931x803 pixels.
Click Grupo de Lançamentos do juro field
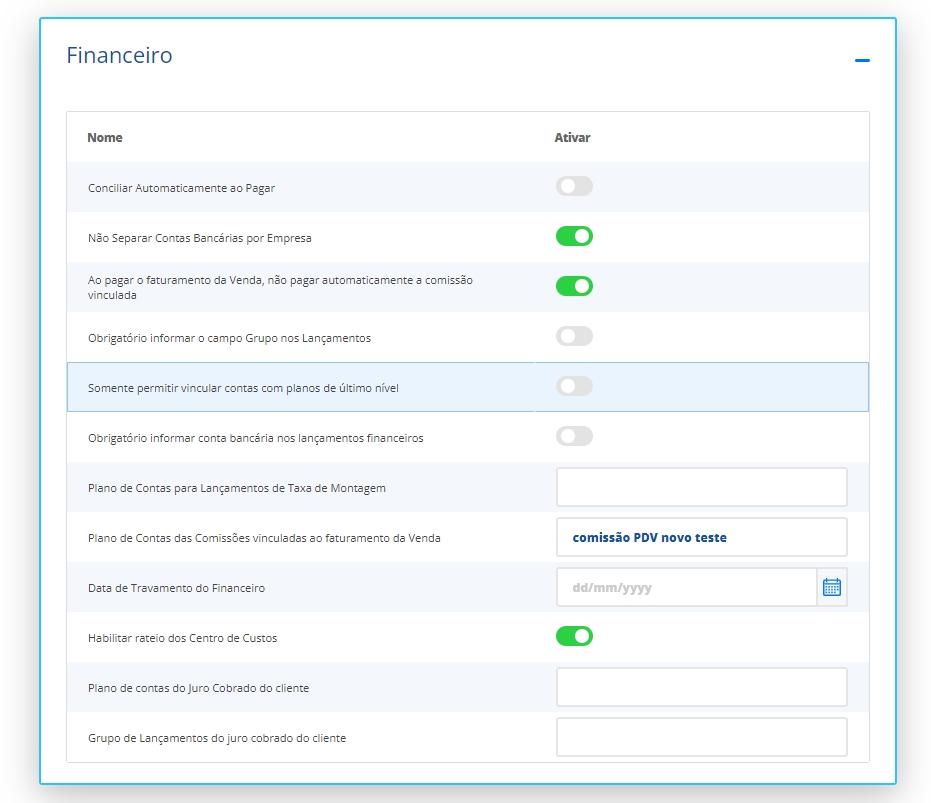[701, 737]
